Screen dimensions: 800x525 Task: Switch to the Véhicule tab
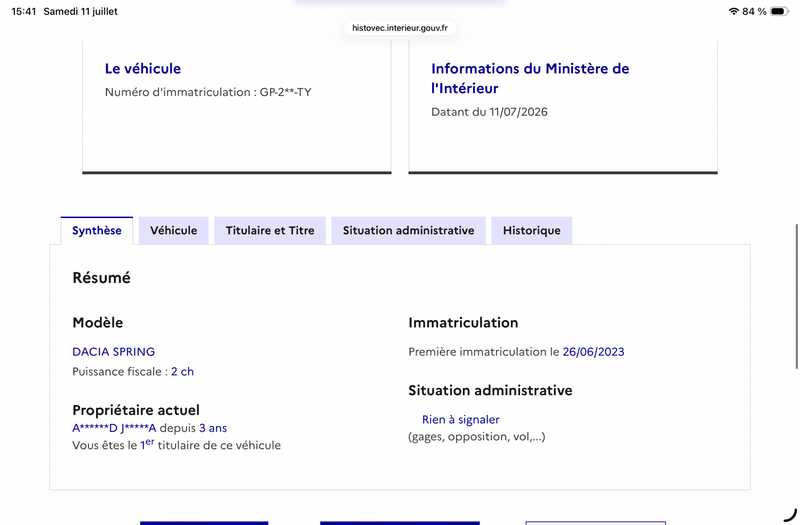(173, 231)
